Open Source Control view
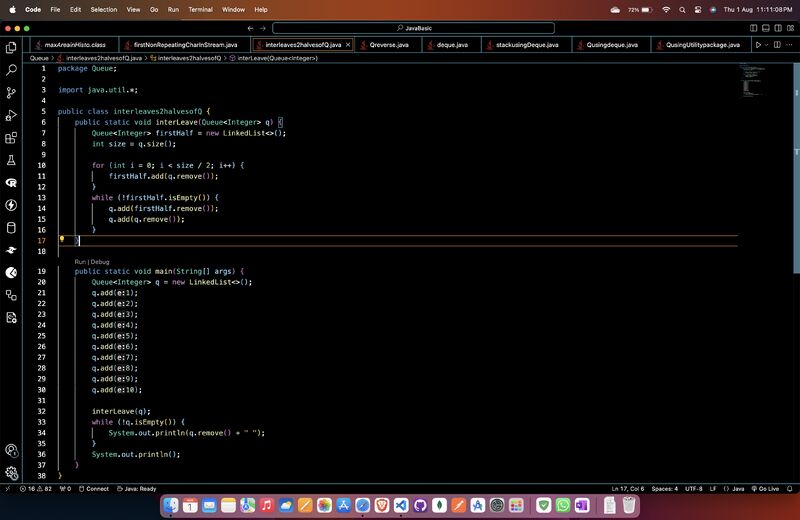Viewport: 800px width, 520px height. click(x=11, y=93)
